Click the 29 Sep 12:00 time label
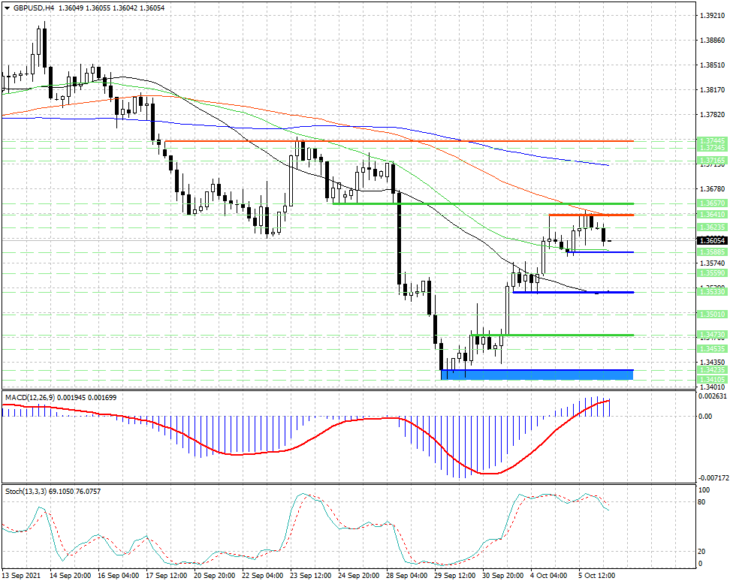Viewport: 730px width, 584px height. [454, 576]
